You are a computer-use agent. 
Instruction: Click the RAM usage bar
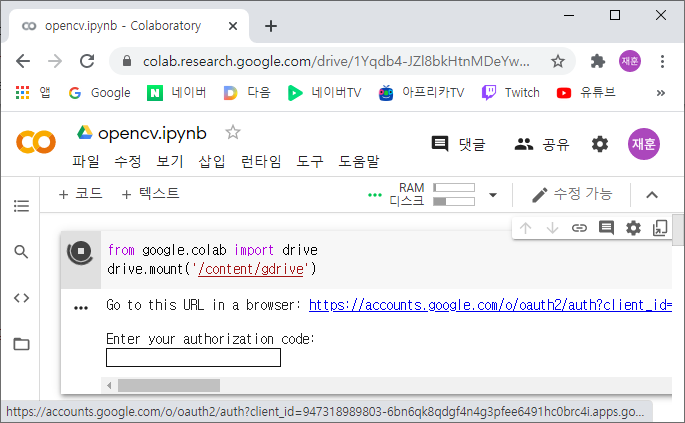(x=454, y=187)
